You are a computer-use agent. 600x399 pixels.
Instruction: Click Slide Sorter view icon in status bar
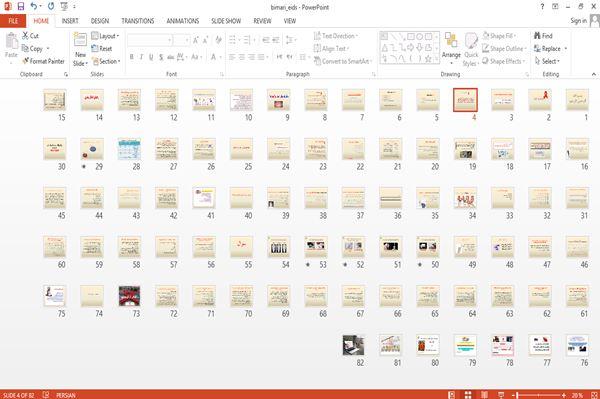click(468, 395)
